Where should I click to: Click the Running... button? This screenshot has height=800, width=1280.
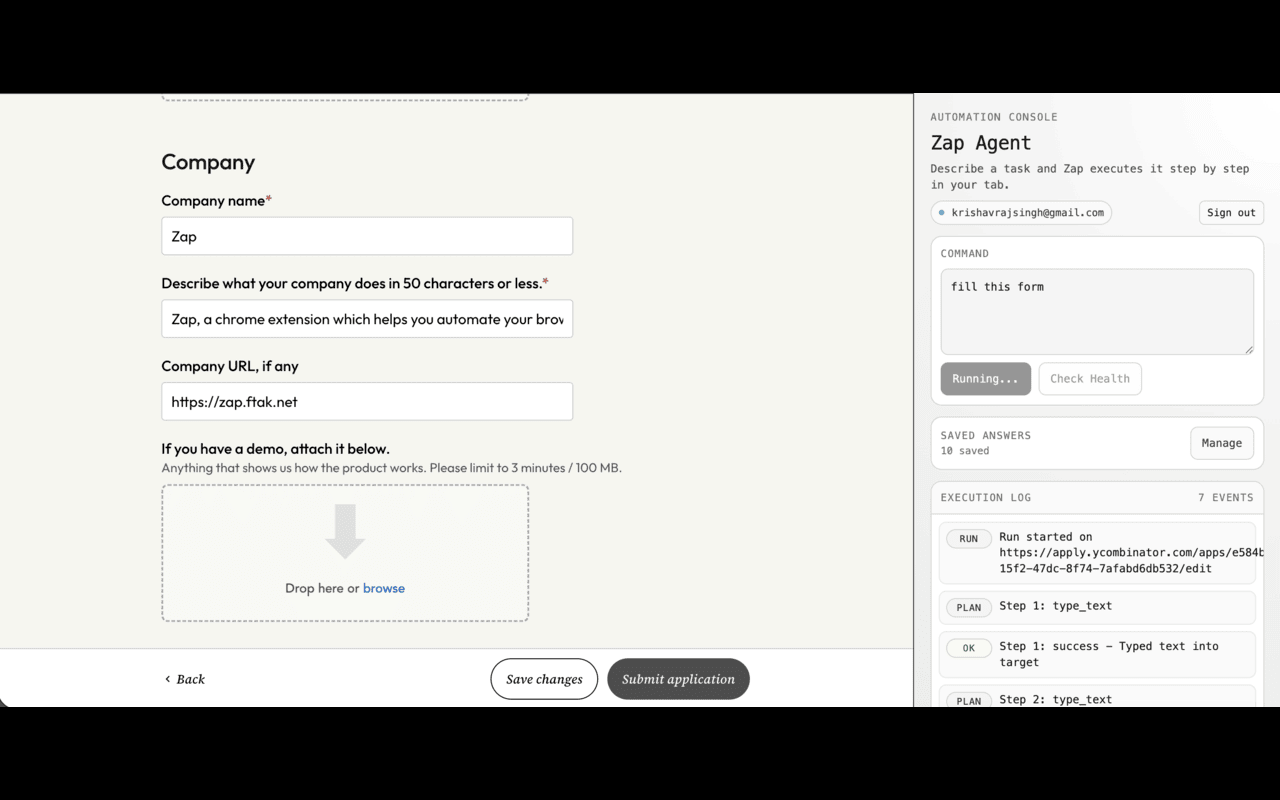pos(985,379)
